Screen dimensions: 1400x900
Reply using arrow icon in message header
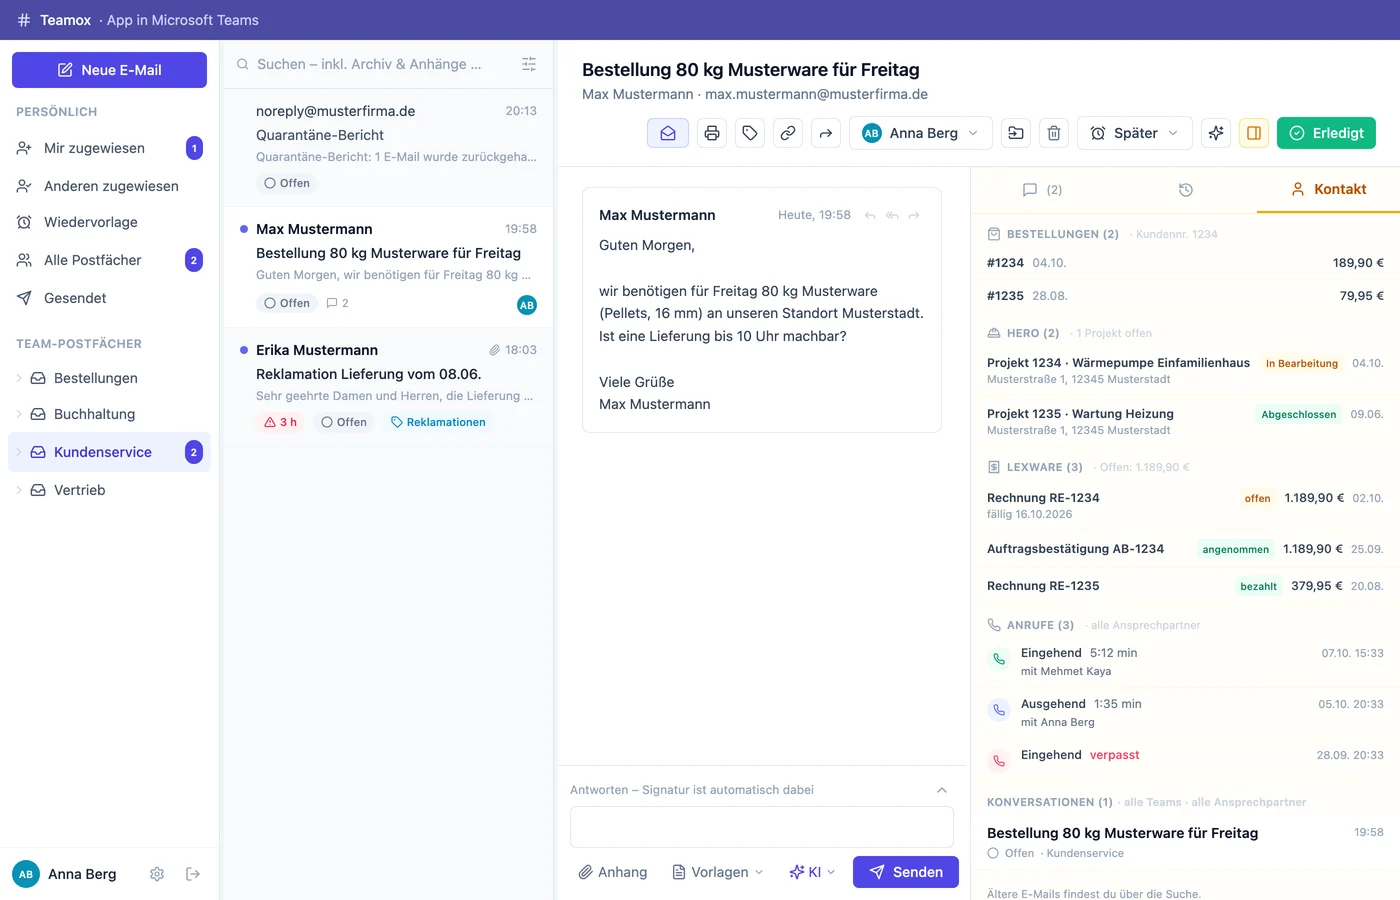coord(870,215)
